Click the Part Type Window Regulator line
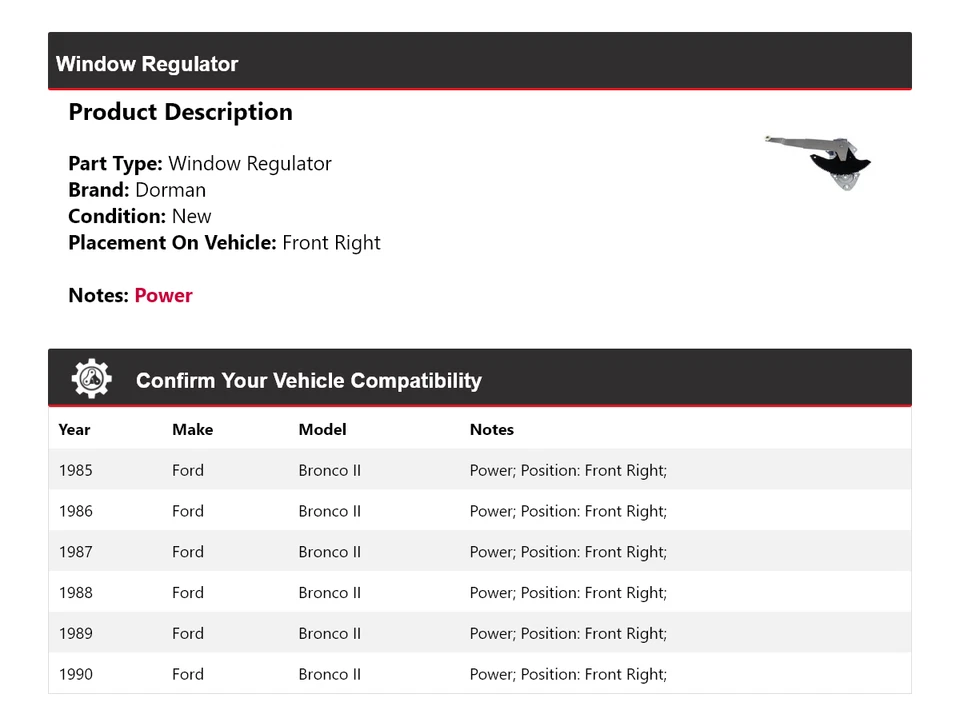The height and width of the screenshot is (726, 960). 200,164
